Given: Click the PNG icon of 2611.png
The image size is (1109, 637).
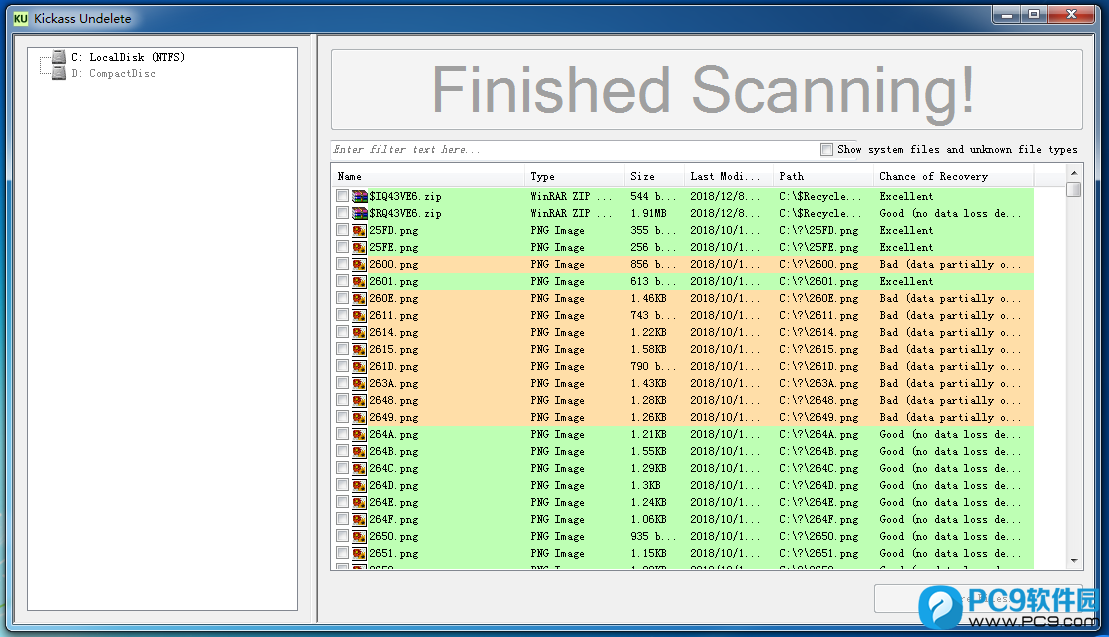Looking at the screenshot, I should click(360, 315).
